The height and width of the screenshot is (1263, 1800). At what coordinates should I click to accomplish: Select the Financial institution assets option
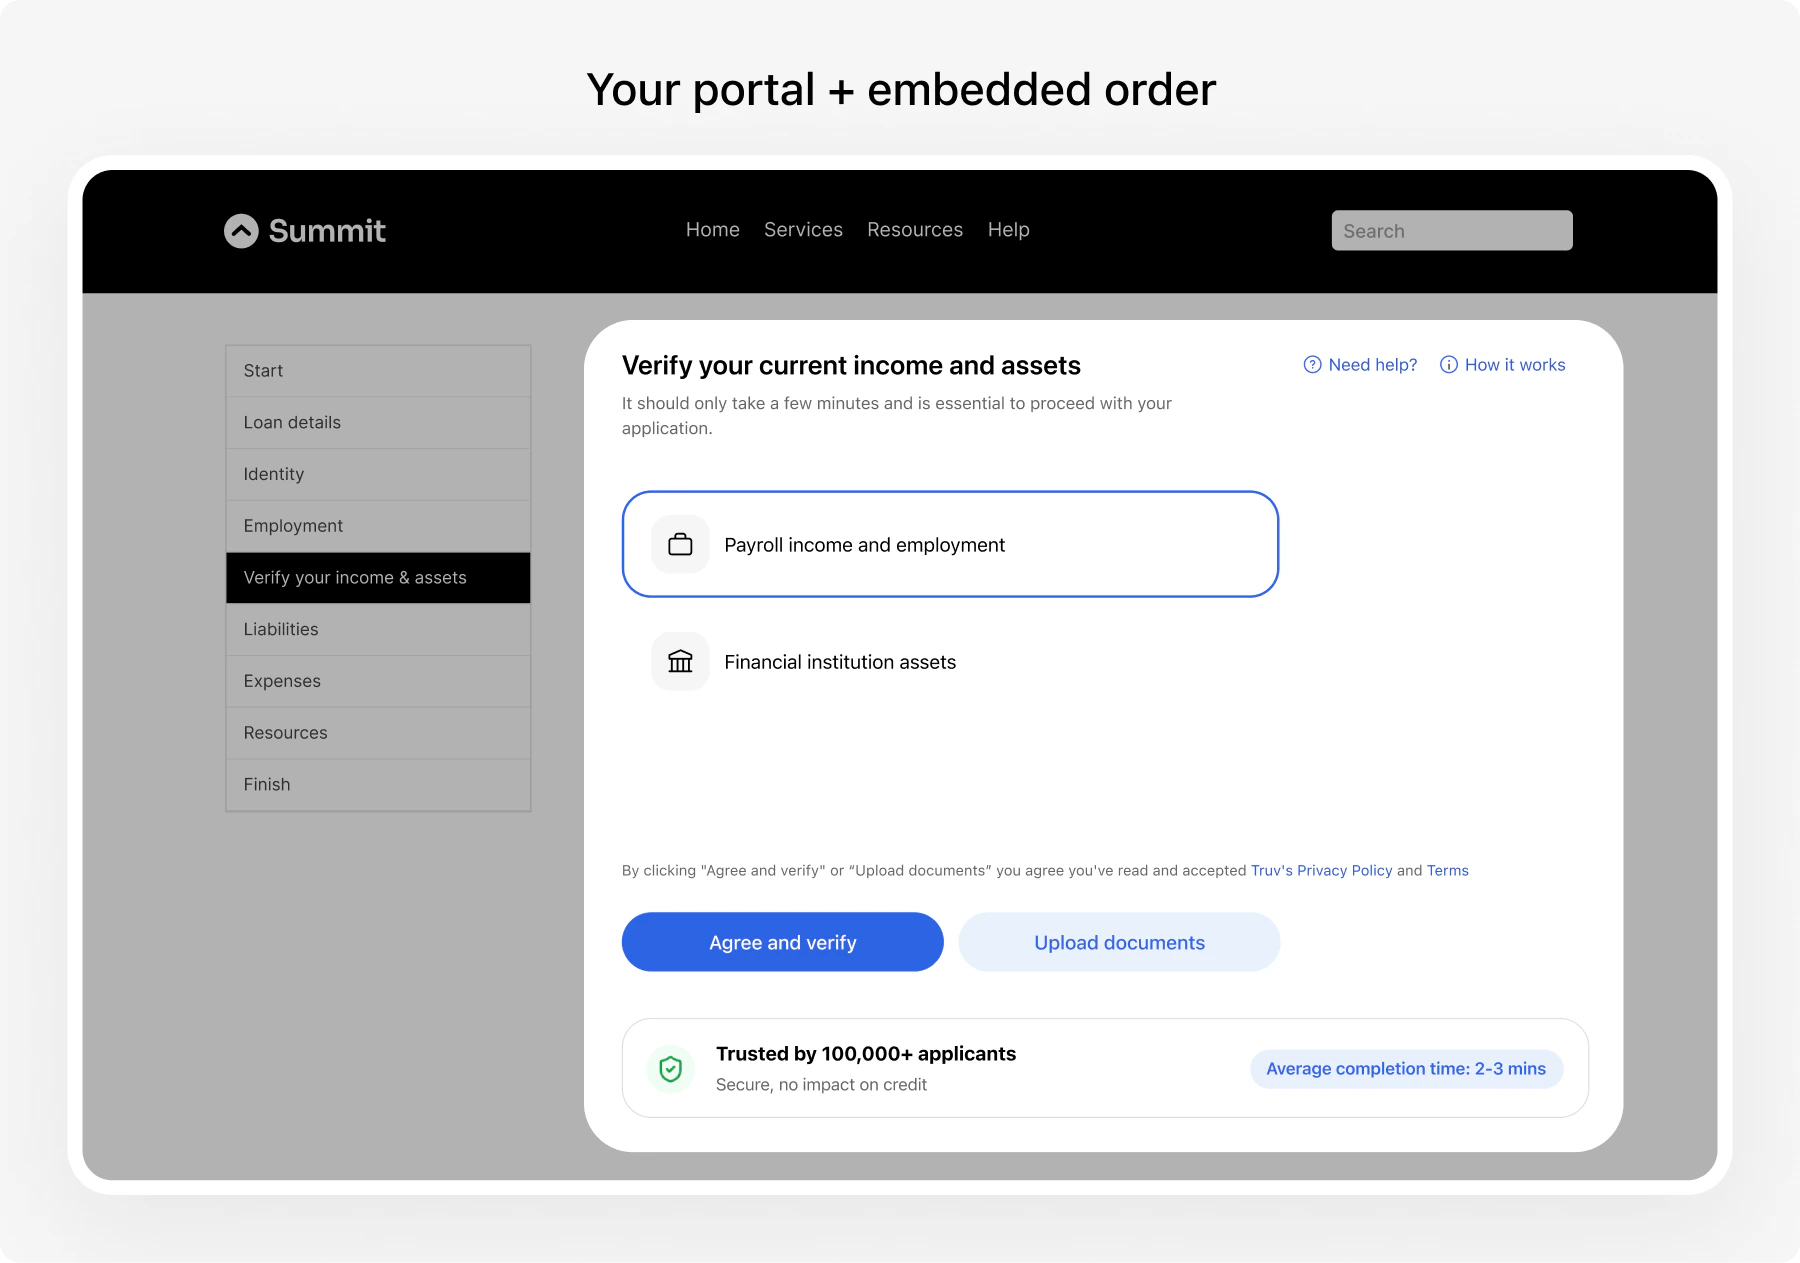[840, 661]
